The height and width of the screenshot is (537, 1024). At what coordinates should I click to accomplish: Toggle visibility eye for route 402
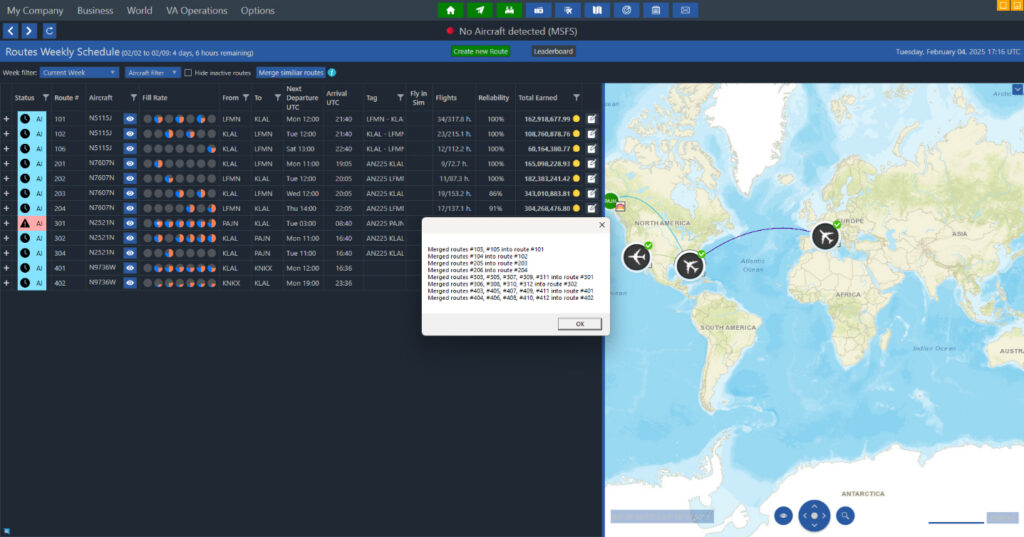click(x=130, y=284)
